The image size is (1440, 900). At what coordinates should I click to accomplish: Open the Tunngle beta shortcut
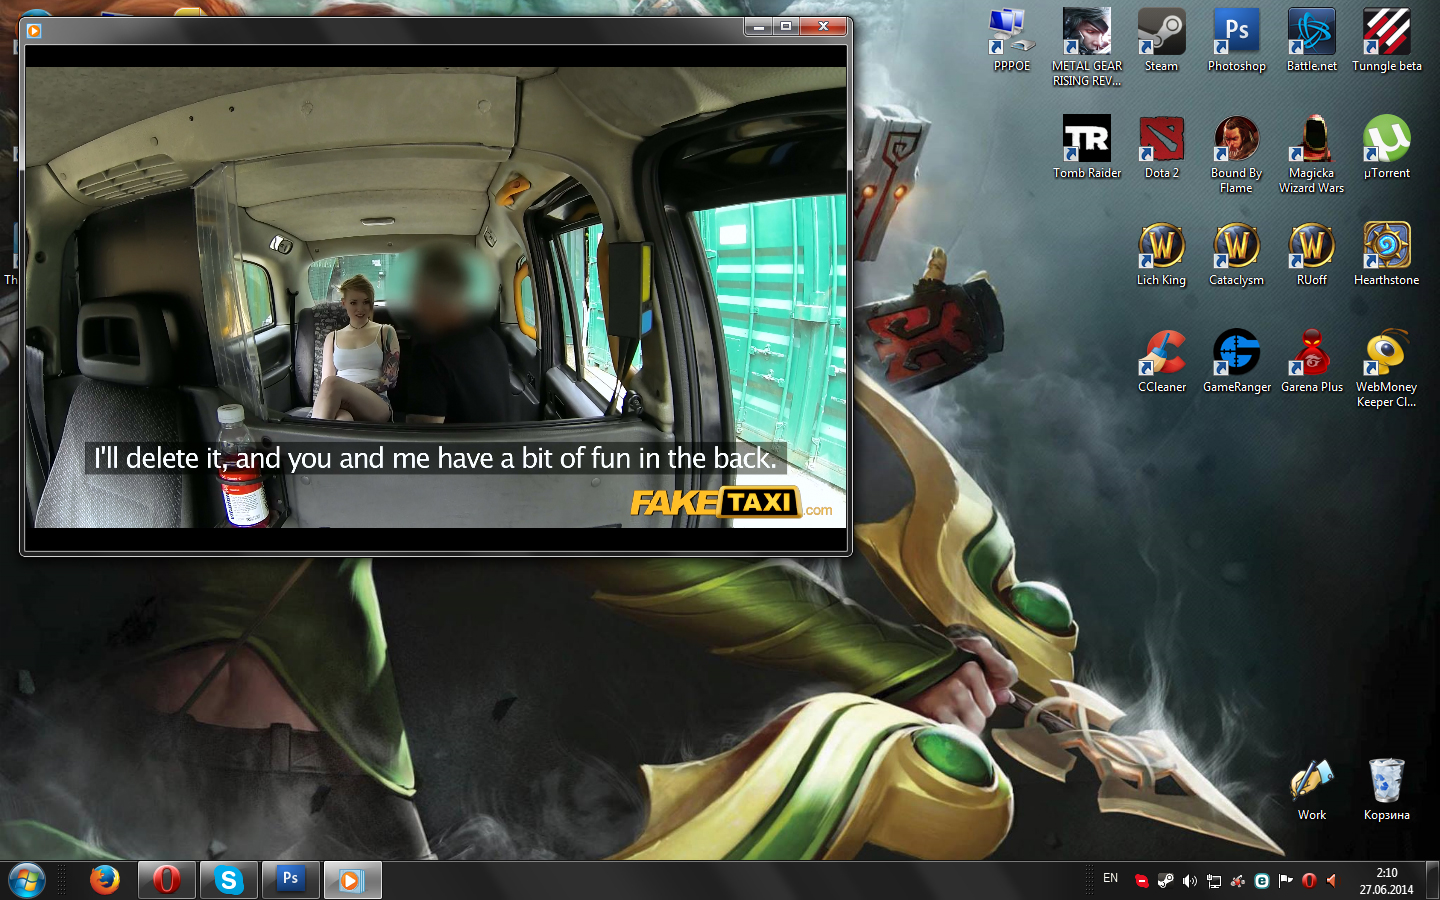click(x=1386, y=40)
